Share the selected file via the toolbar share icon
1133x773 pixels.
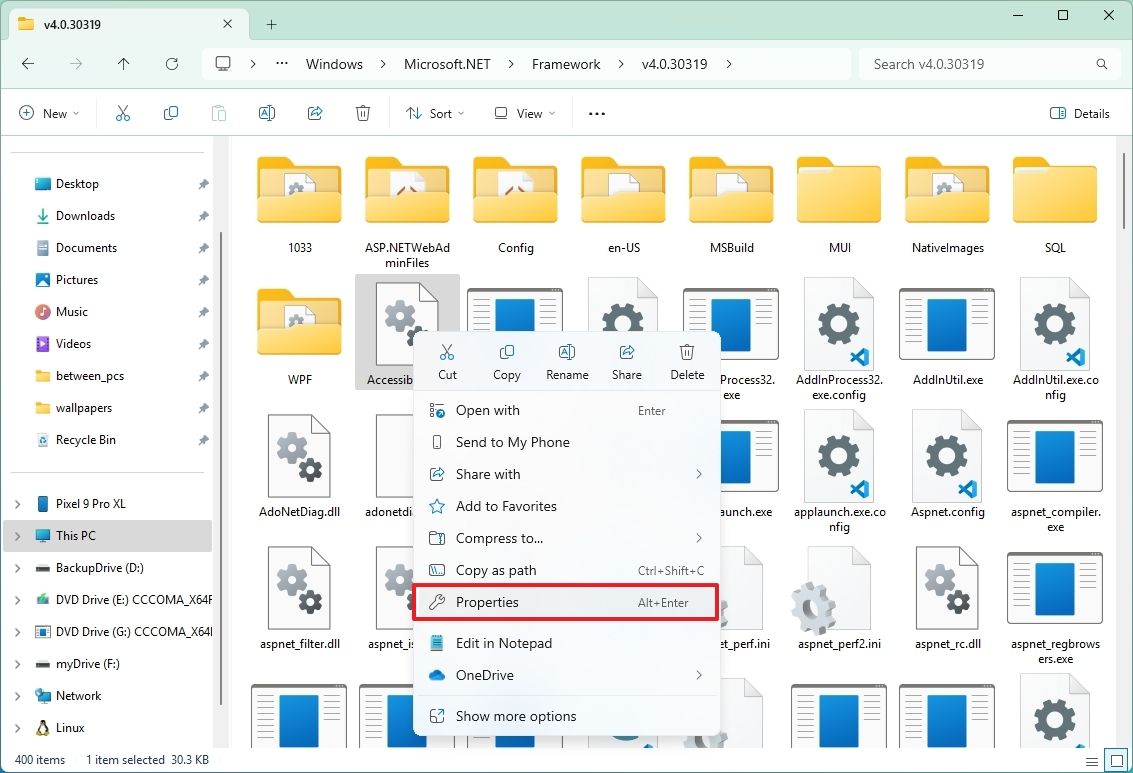(x=315, y=112)
